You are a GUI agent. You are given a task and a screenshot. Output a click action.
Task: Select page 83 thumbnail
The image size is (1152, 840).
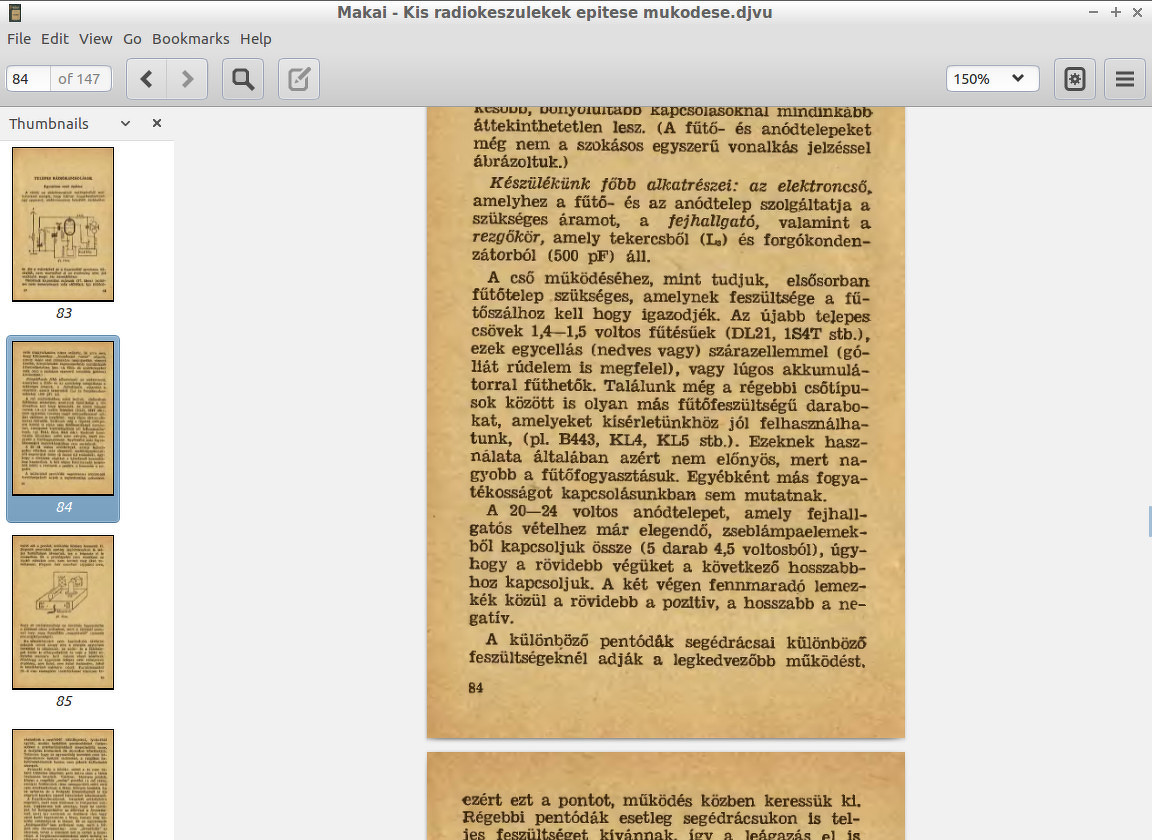[x=63, y=224]
